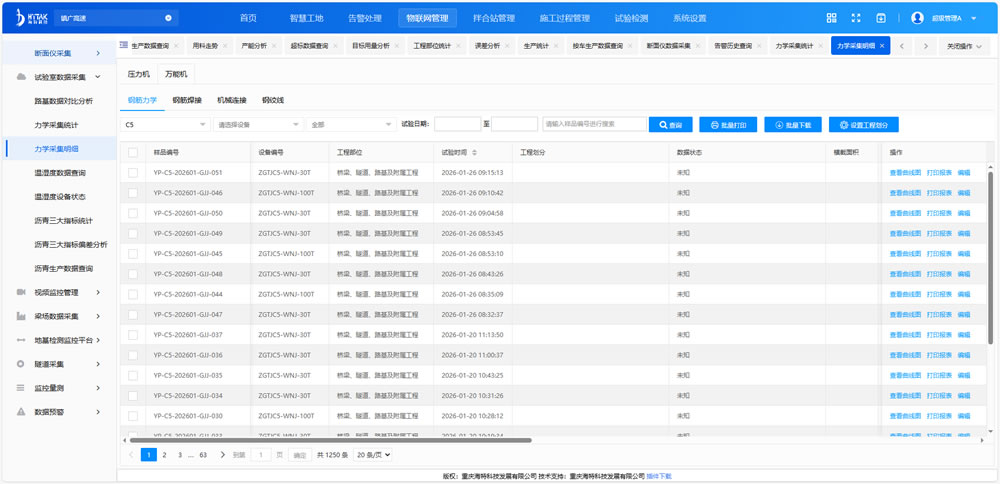Open the 请选择设备 device dropdown
This screenshot has height=484, width=1000.
pos(257,125)
